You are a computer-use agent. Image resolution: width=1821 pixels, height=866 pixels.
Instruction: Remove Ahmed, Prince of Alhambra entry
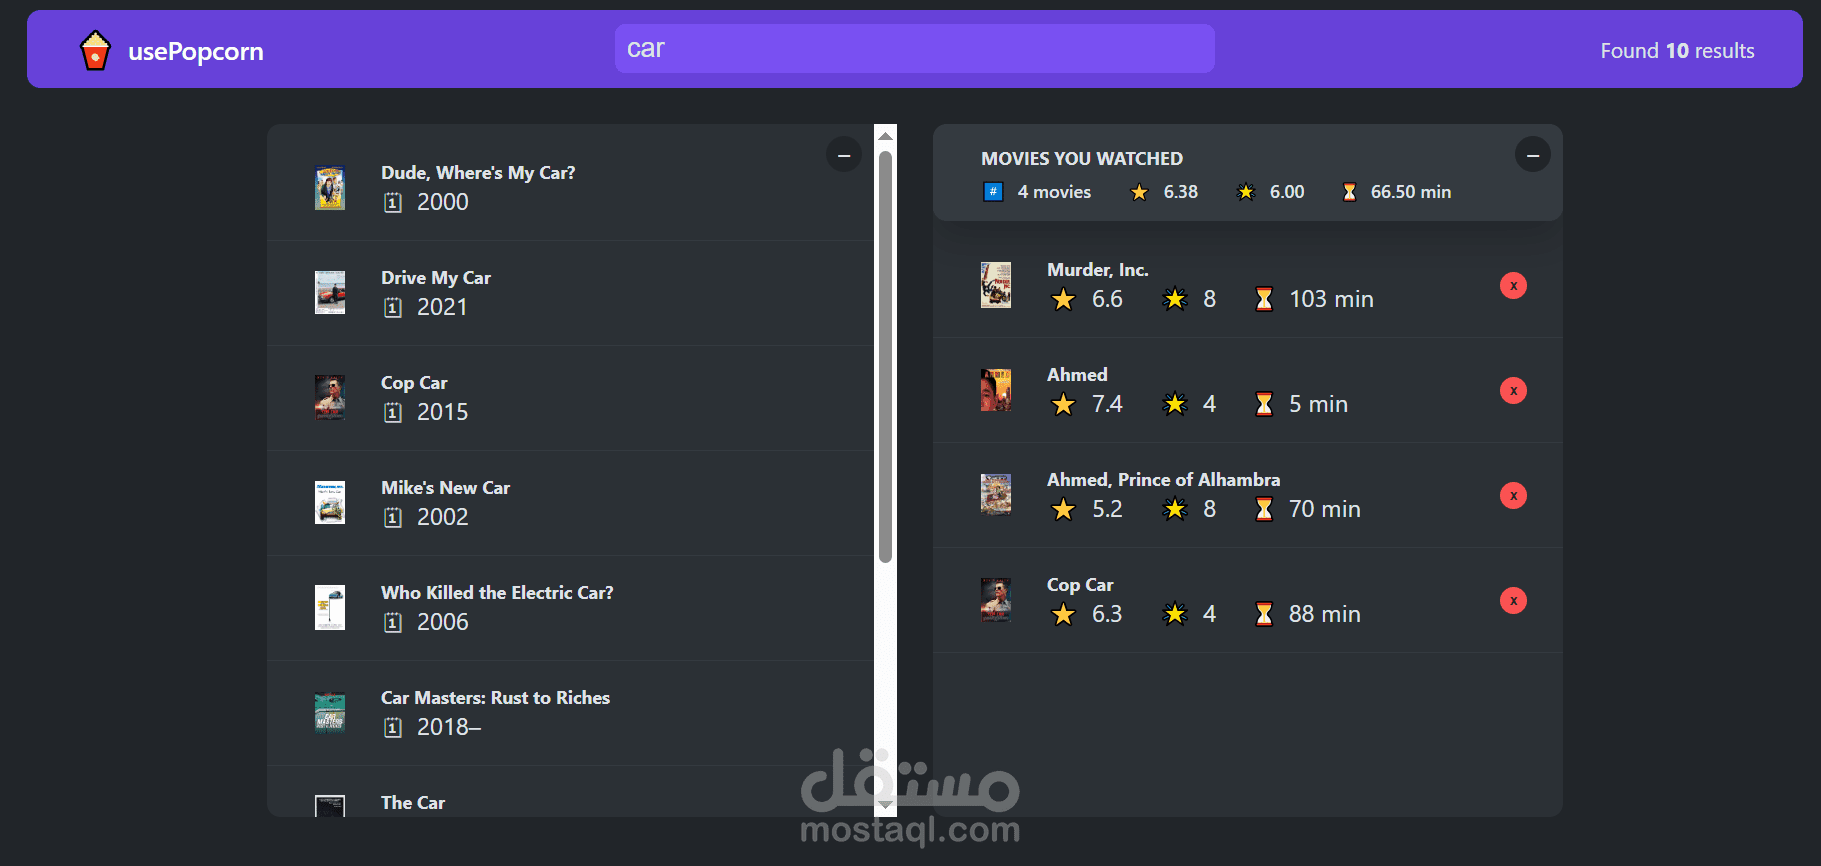pyautogui.click(x=1513, y=496)
